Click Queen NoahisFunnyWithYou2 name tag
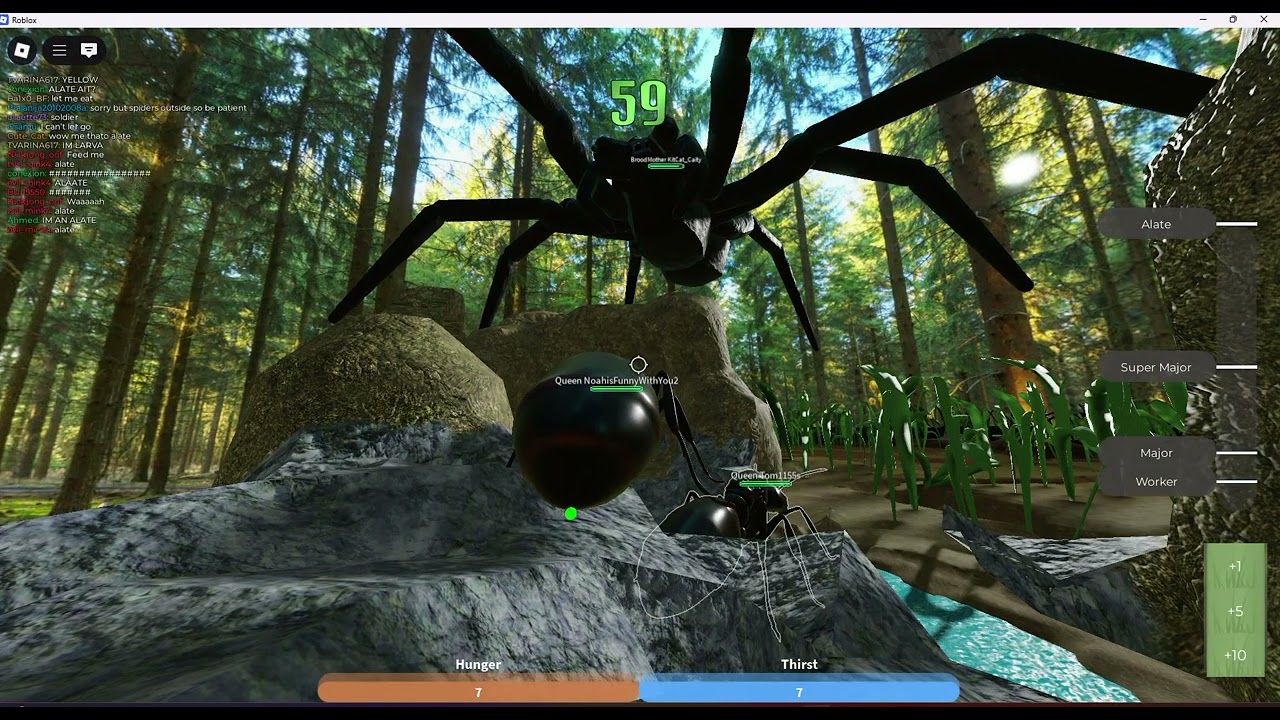 point(616,380)
